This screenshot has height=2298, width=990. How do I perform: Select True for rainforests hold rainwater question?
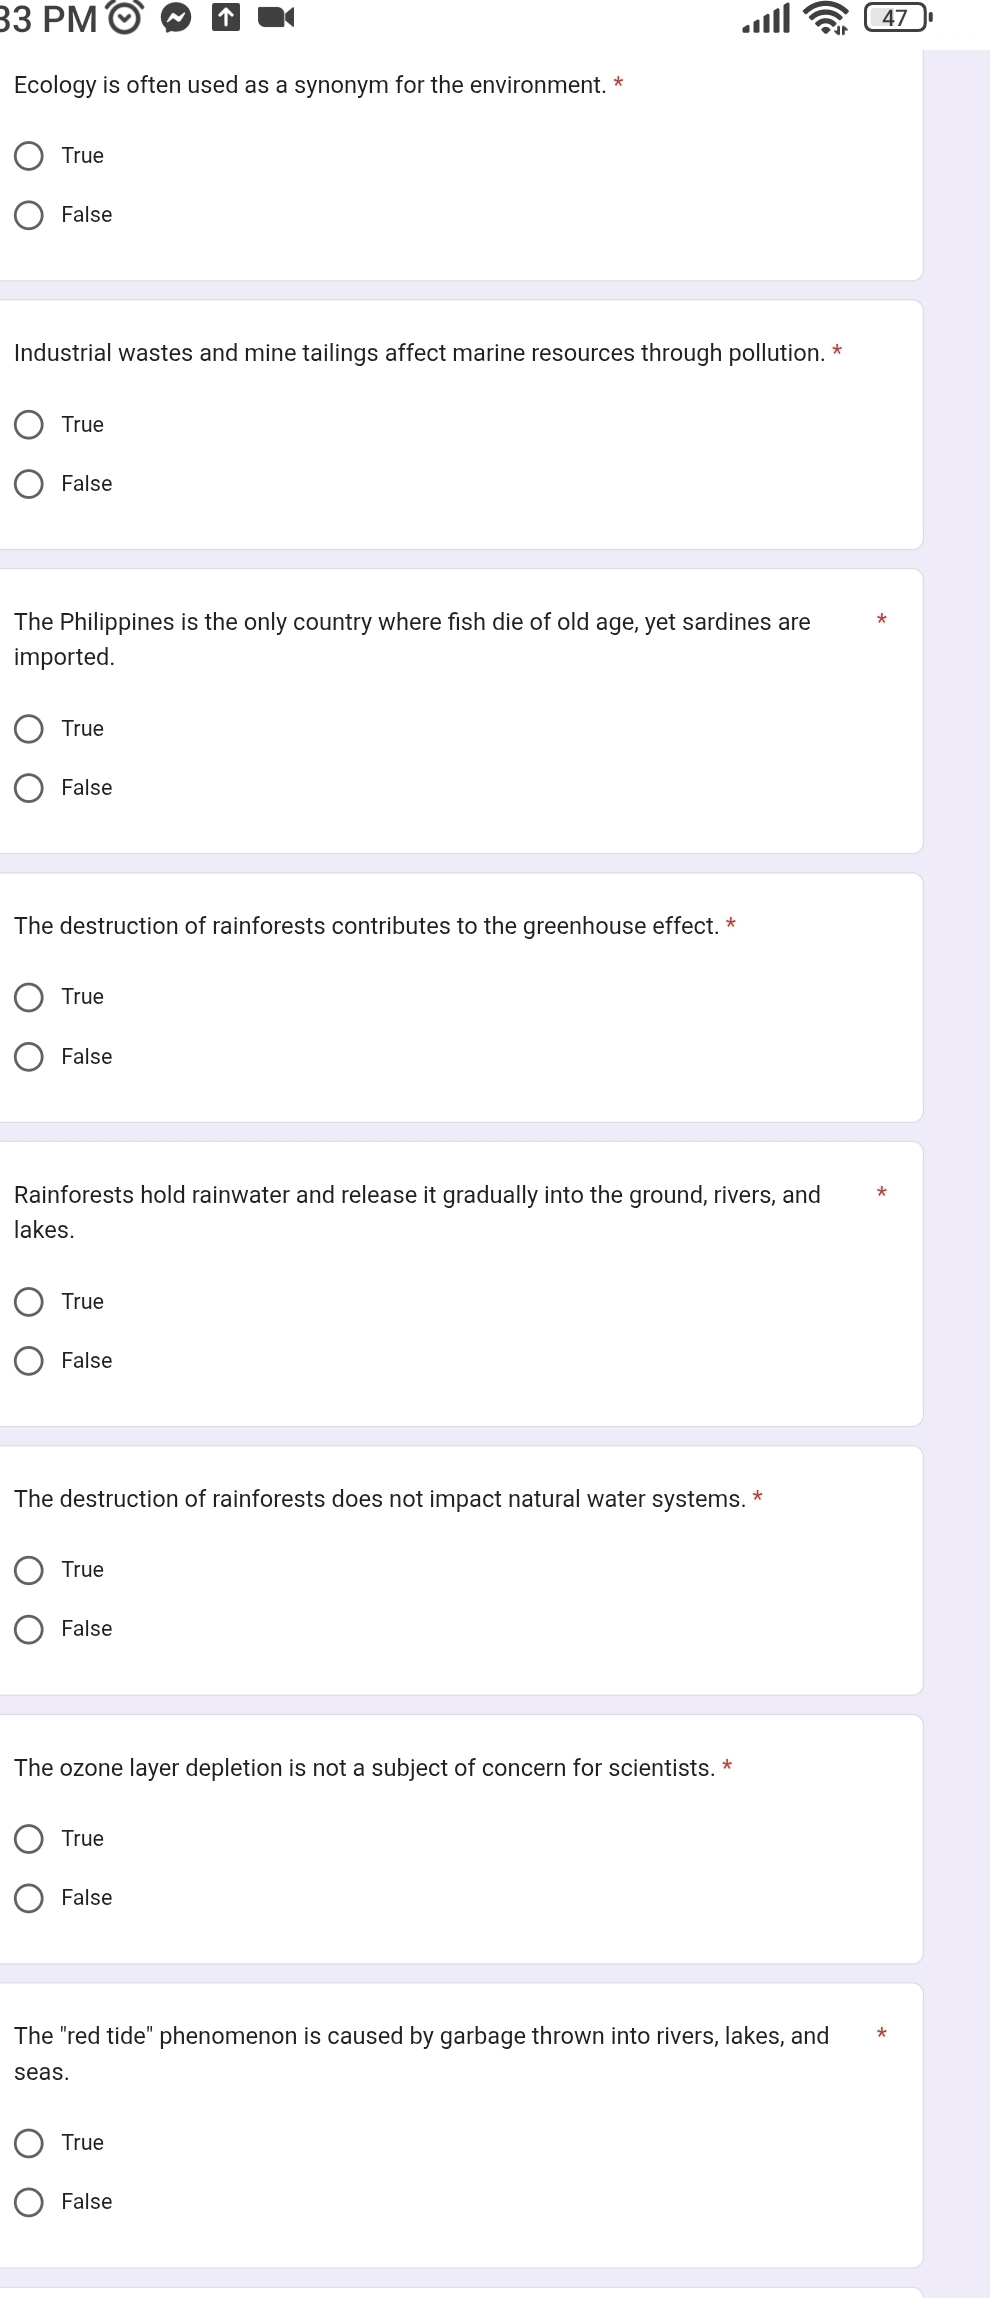point(29,1302)
